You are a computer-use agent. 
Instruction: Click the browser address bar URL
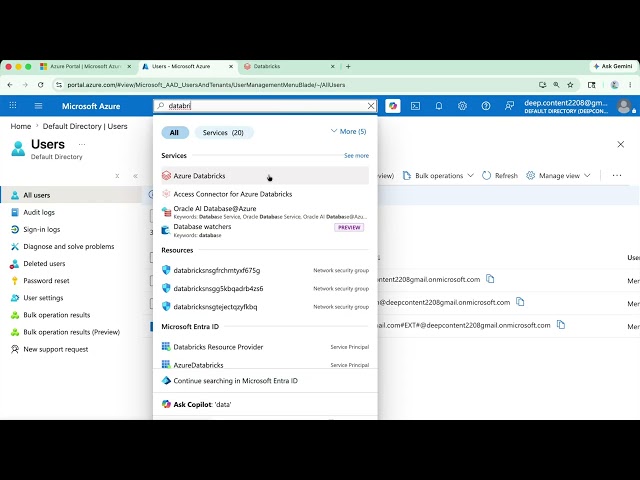(206, 85)
